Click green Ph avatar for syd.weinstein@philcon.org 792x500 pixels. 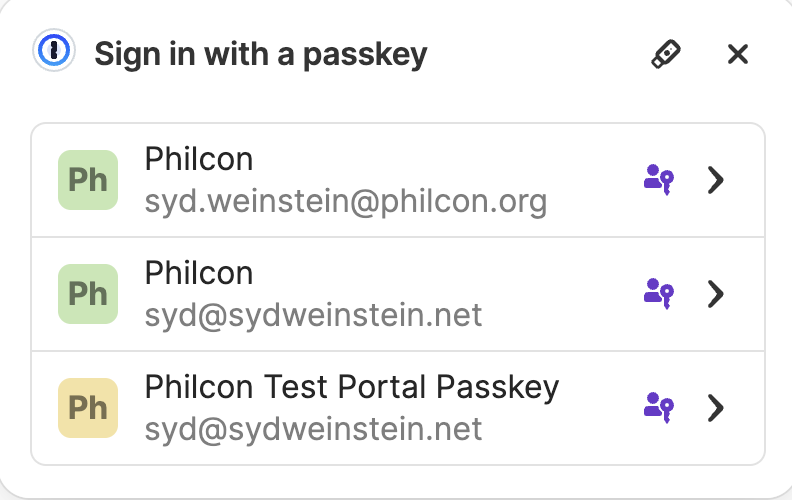tap(88, 180)
